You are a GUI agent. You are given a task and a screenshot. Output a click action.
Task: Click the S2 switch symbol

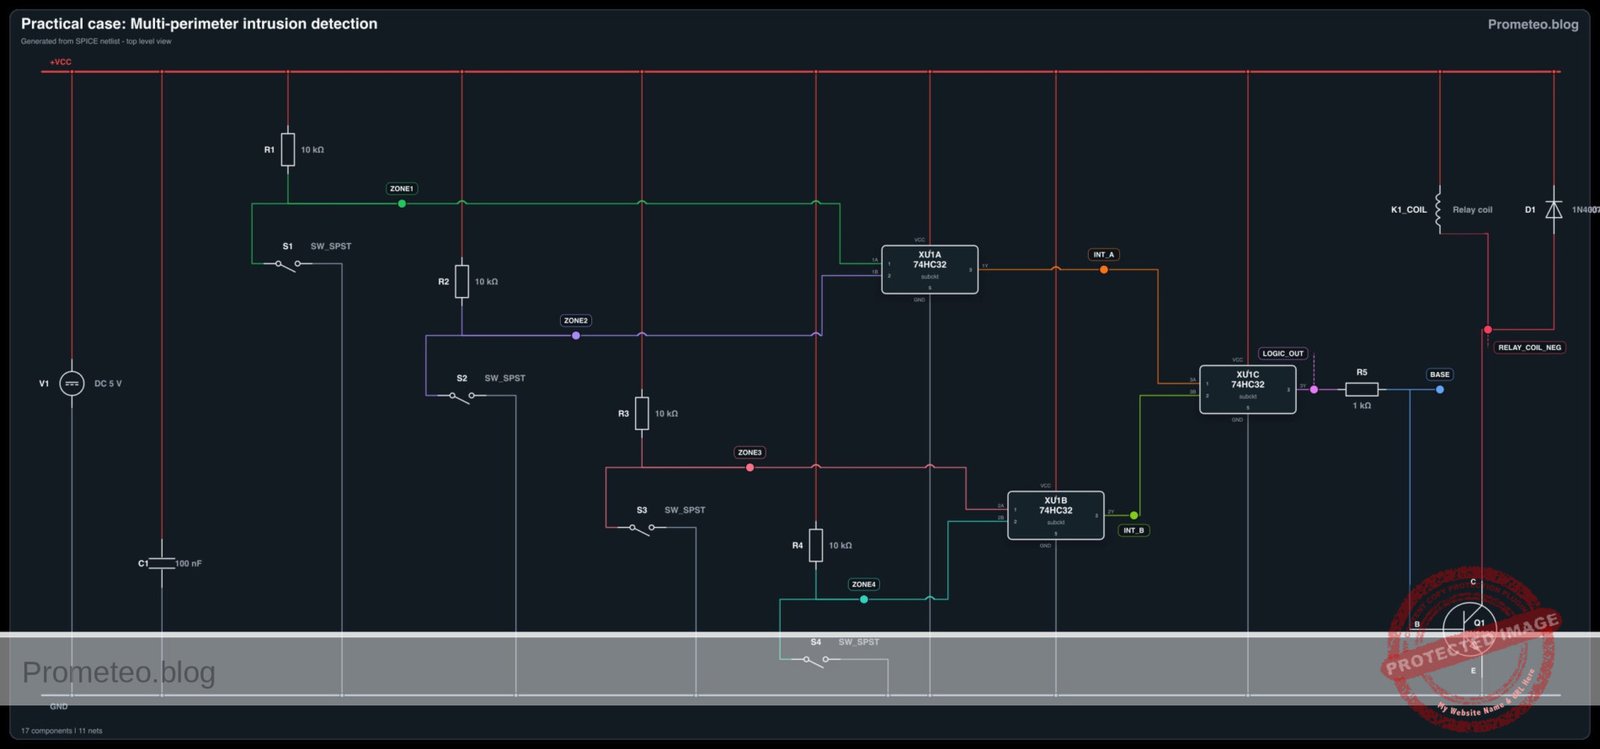point(462,396)
